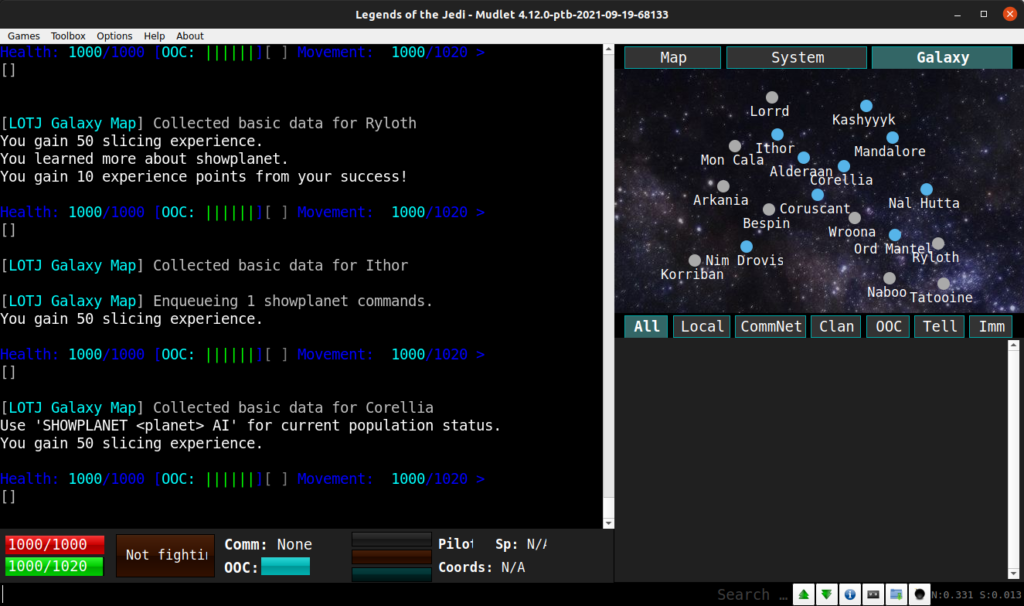Select the Naboo planet dot

(889, 278)
